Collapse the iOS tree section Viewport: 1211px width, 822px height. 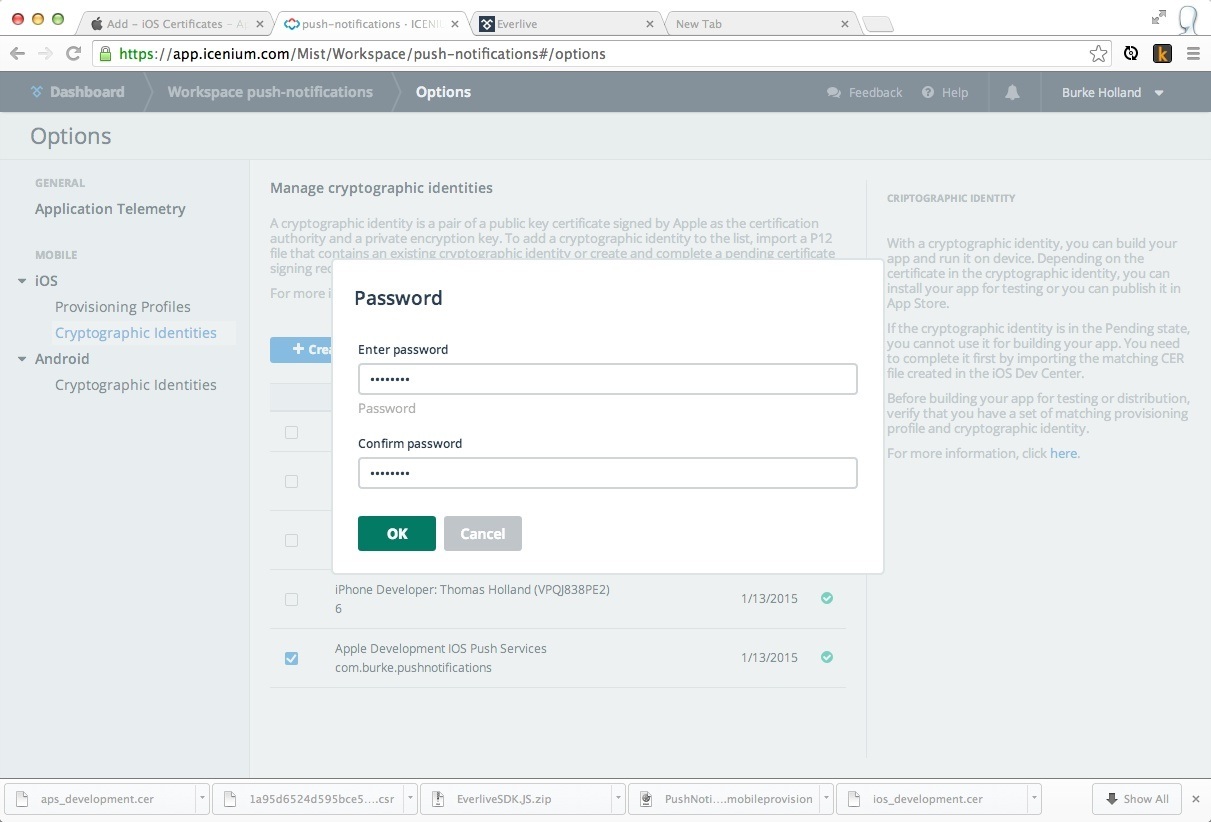pyautogui.click(x=22, y=281)
